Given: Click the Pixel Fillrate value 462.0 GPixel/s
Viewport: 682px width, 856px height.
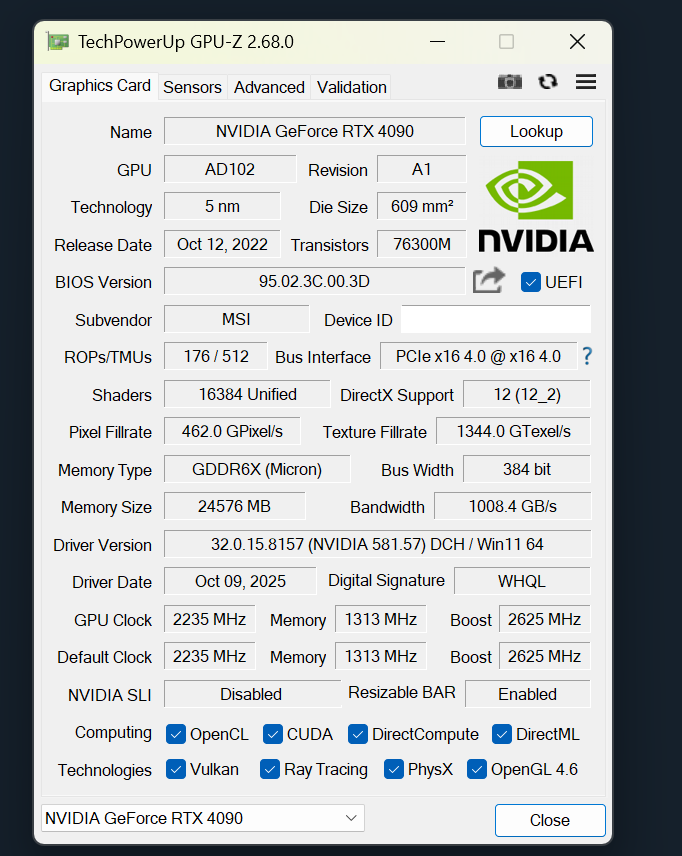Looking at the screenshot, I should (232, 431).
